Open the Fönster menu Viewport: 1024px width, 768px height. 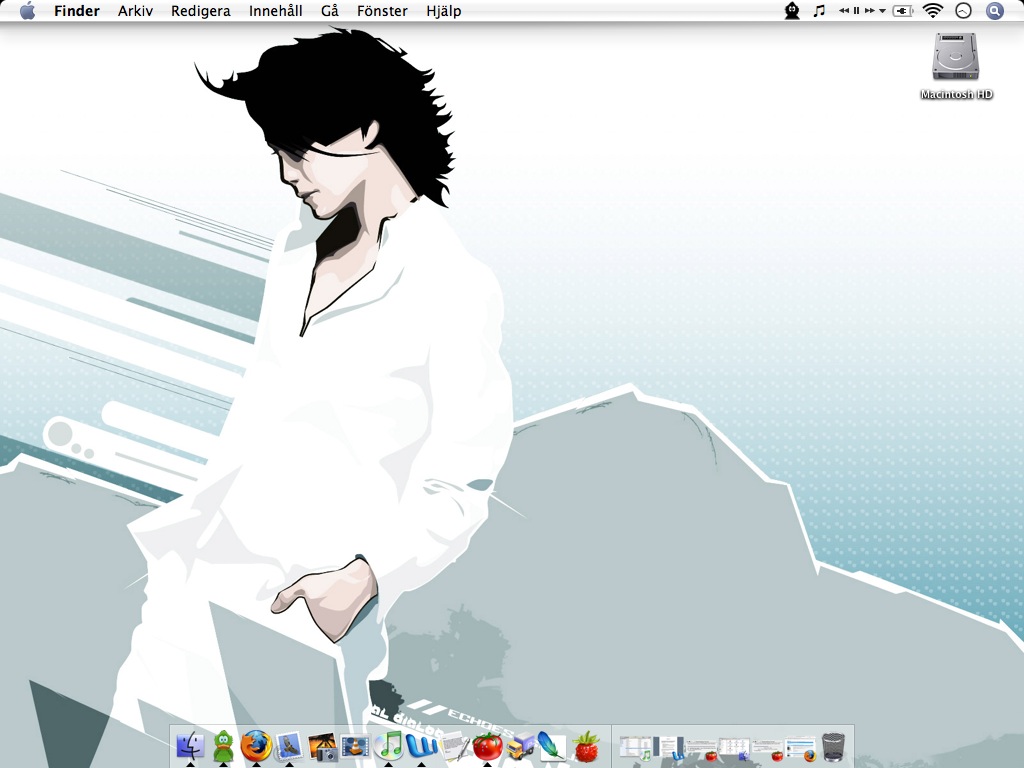[x=382, y=11]
